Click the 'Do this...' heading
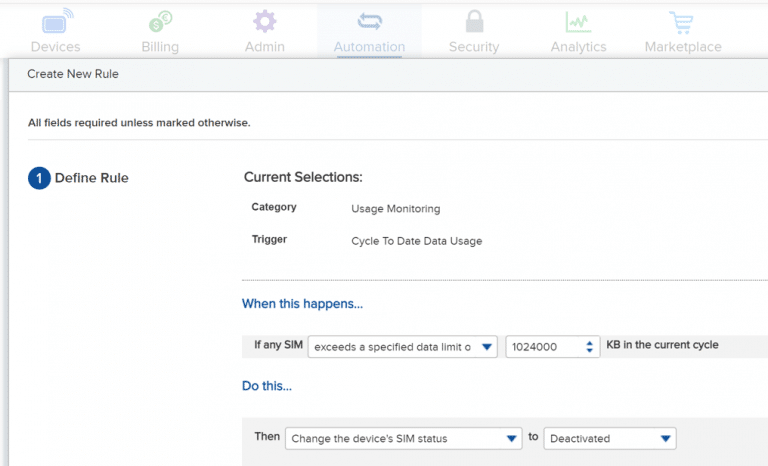This screenshot has height=466, width=768. click(x=267, y=386)
